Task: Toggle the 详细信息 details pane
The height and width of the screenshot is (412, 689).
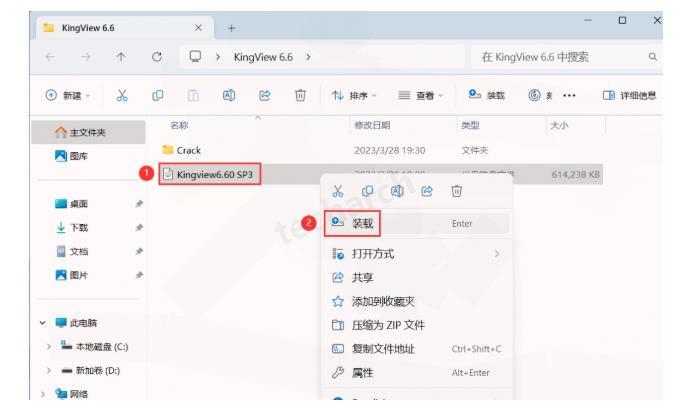Action: click(629, 95)
